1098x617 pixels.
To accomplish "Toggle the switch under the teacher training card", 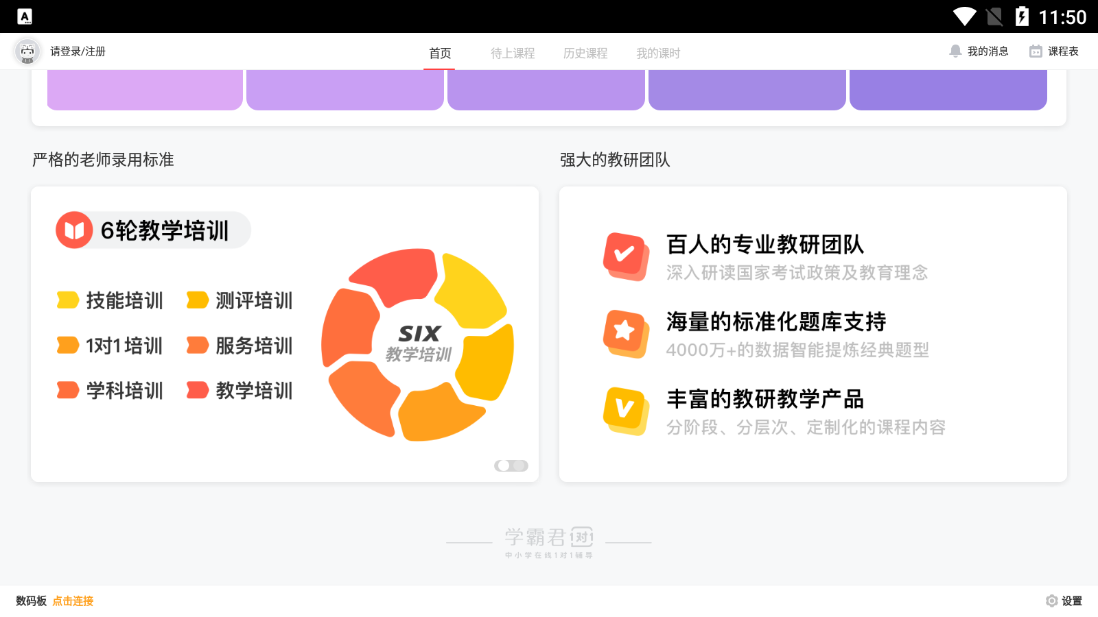I will 510,465.
